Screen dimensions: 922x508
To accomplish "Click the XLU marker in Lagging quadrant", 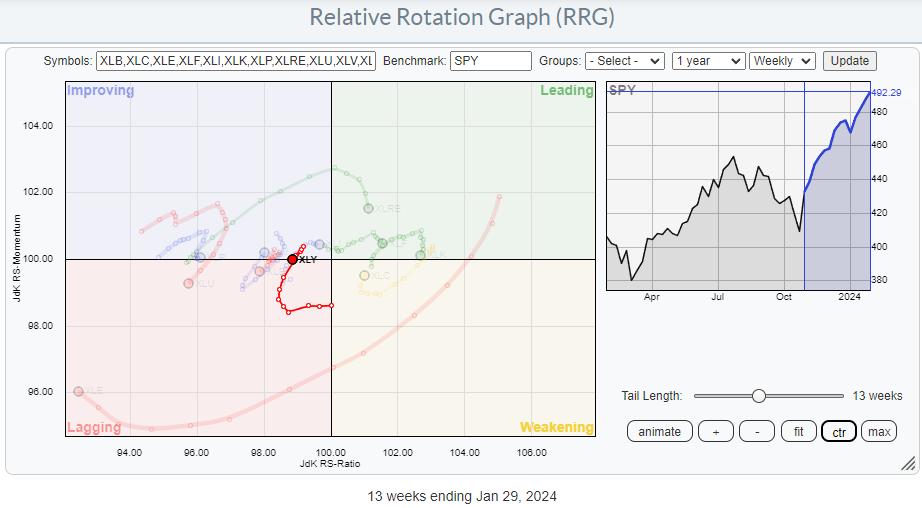I will pos(188,284).
